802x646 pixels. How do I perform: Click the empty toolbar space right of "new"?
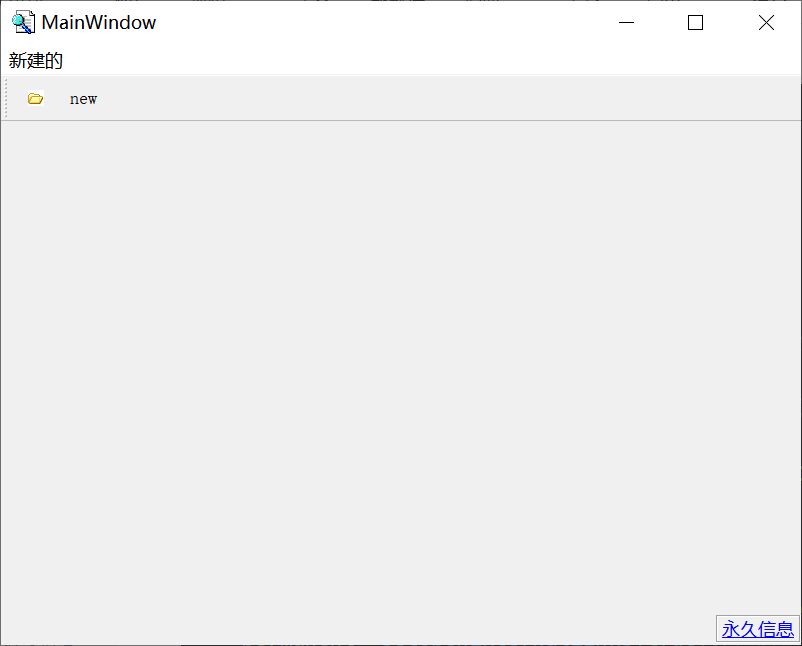point(400,98)
